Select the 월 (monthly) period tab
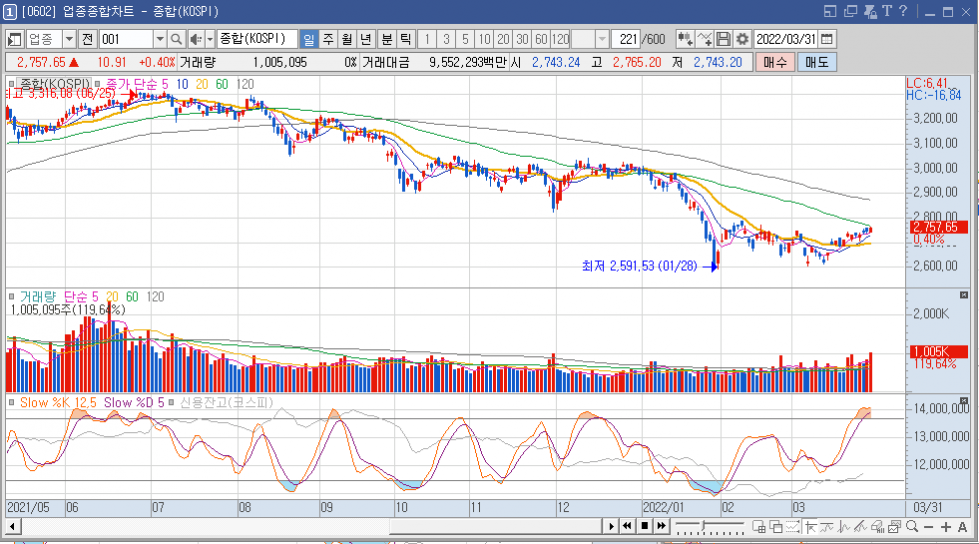 347,39
